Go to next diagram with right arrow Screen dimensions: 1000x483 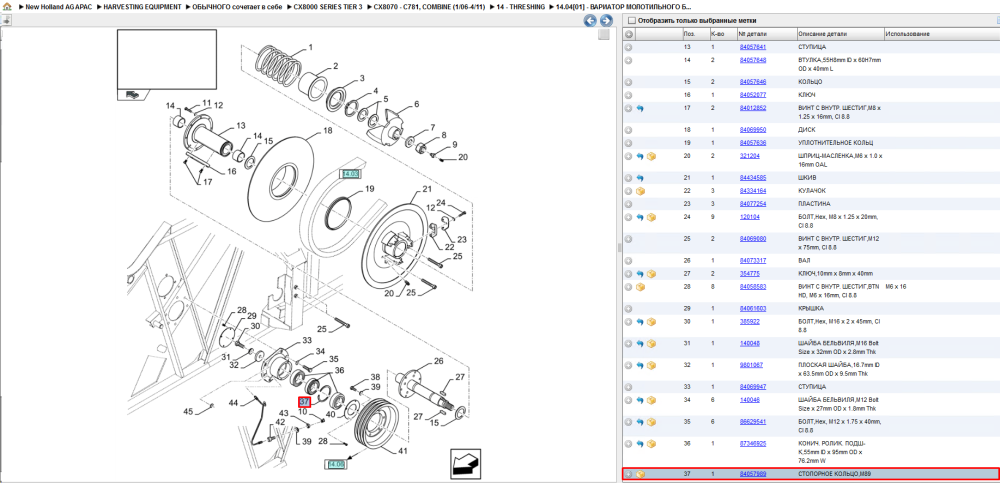click(606, 20)
